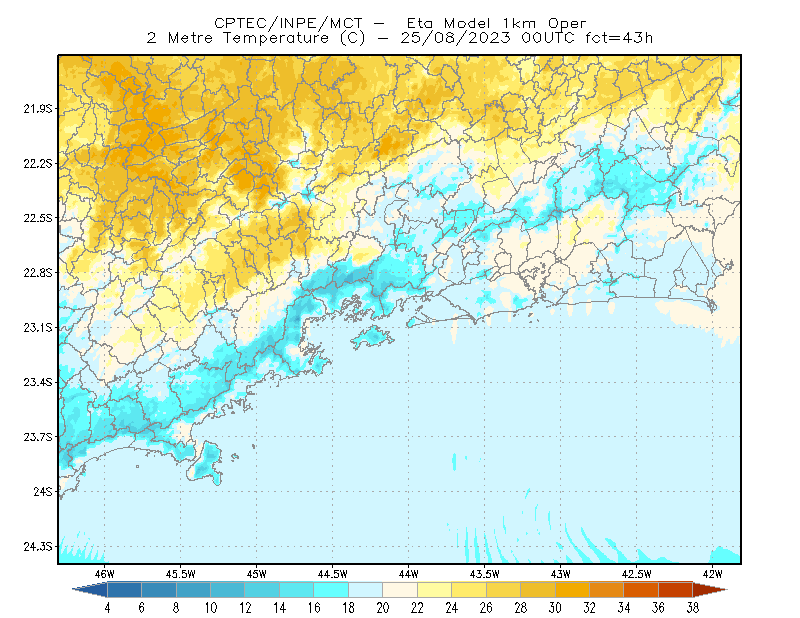Screen dimensions: 800x618
Task: Select the dark red 36–38 color bar segment
Action: click(676, 590)
